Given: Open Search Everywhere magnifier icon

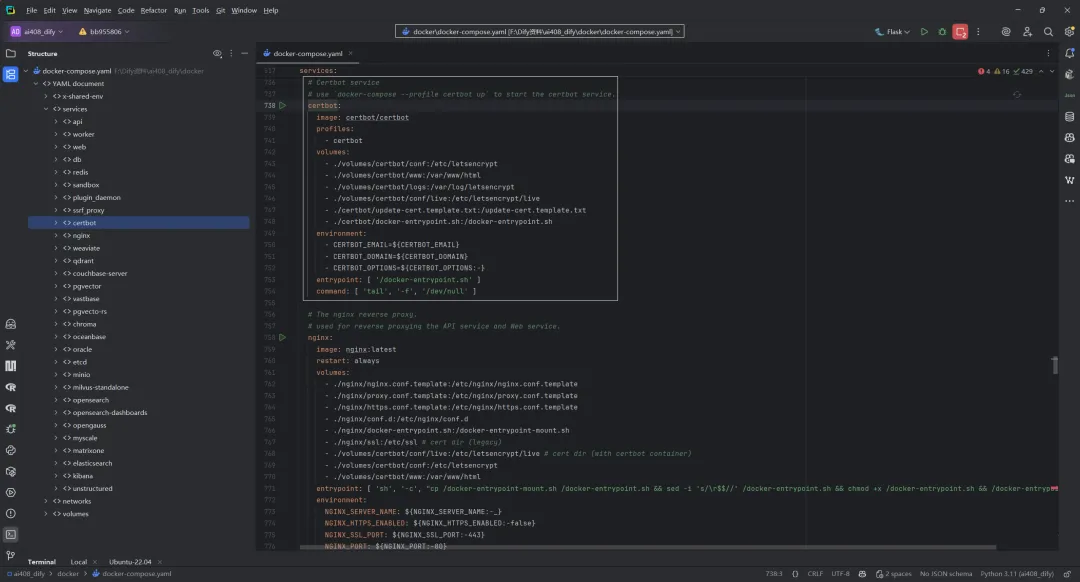Looking at the screenshot, I should (1048, 32).
